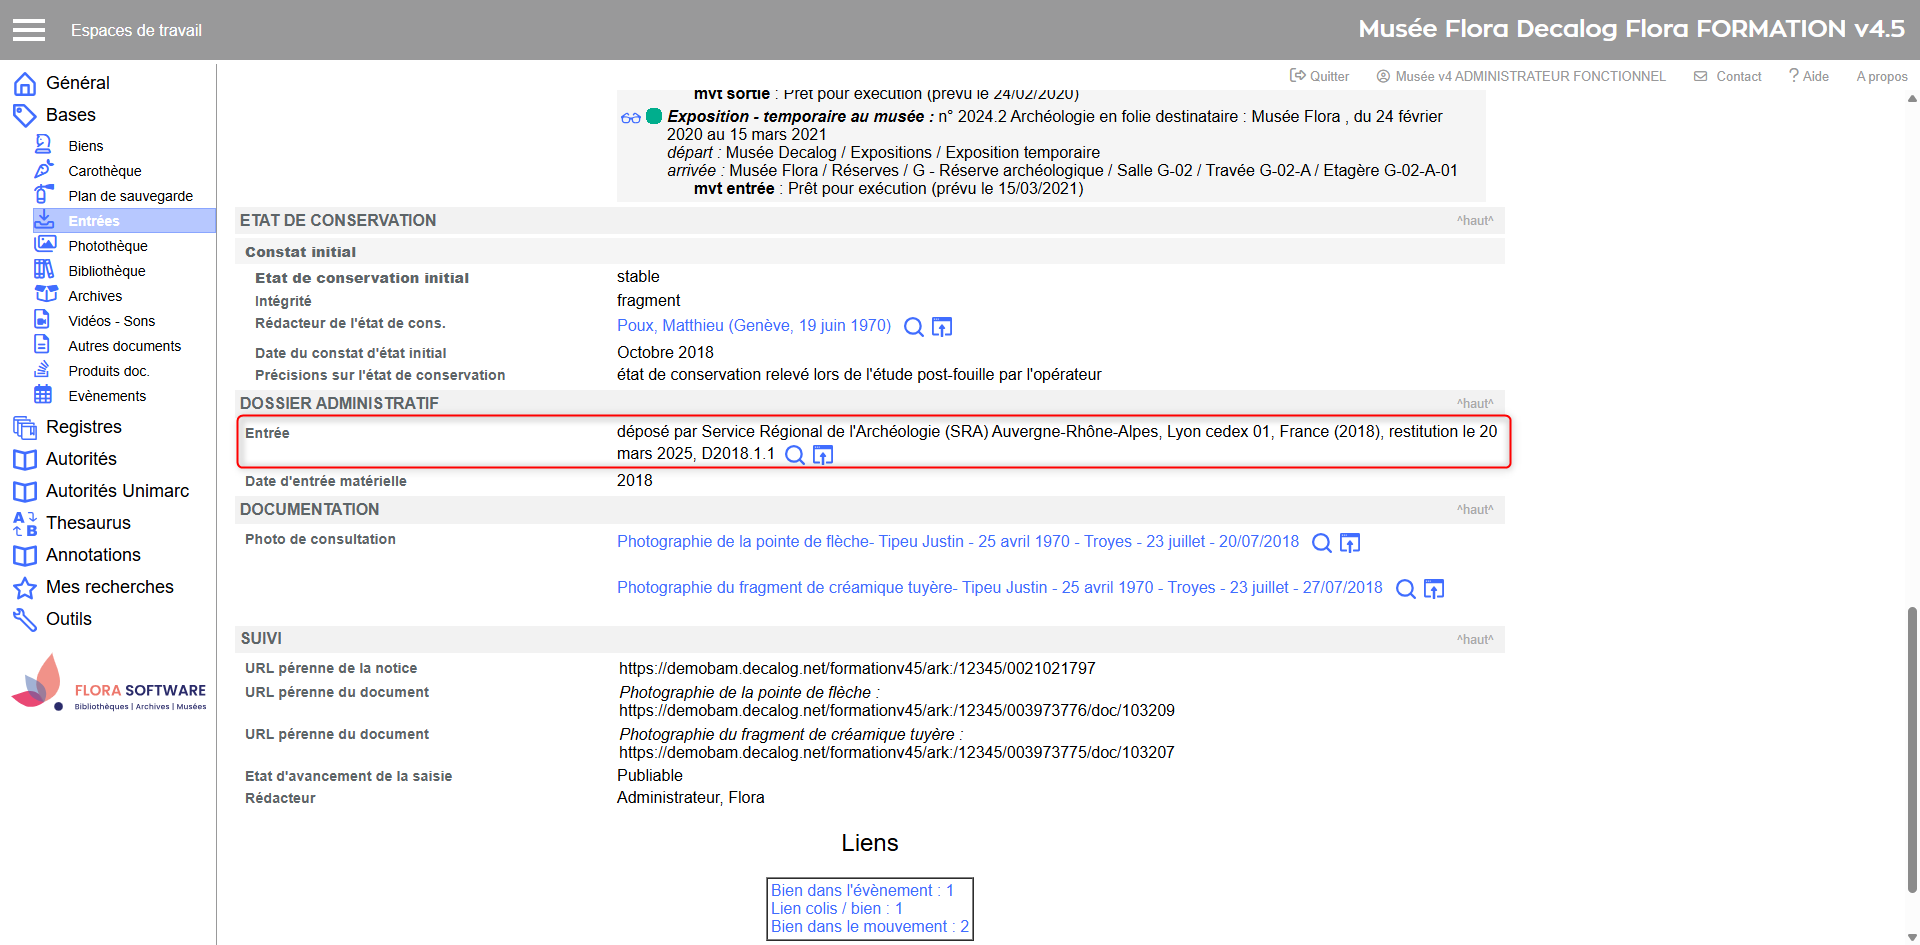
Task: Click Quitter to log out
Action: [1320, 76]
